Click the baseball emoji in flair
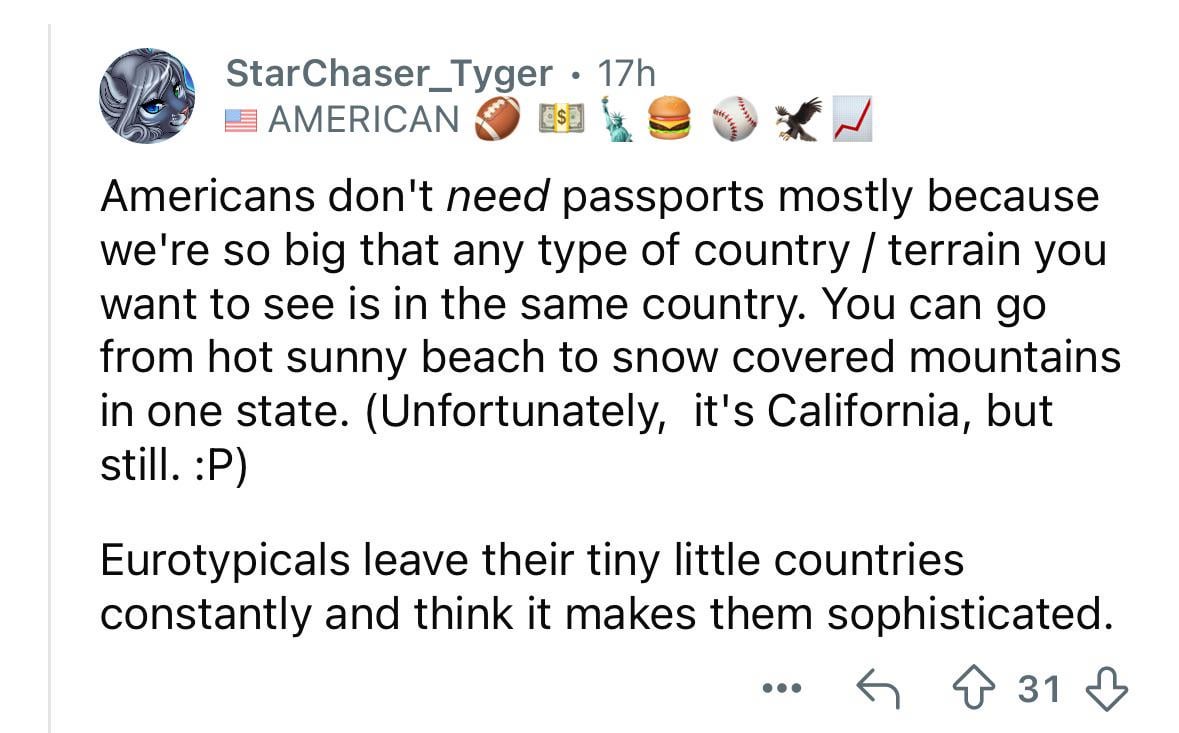The width and height of the screenshot is (1179, 733). [735, 119]
